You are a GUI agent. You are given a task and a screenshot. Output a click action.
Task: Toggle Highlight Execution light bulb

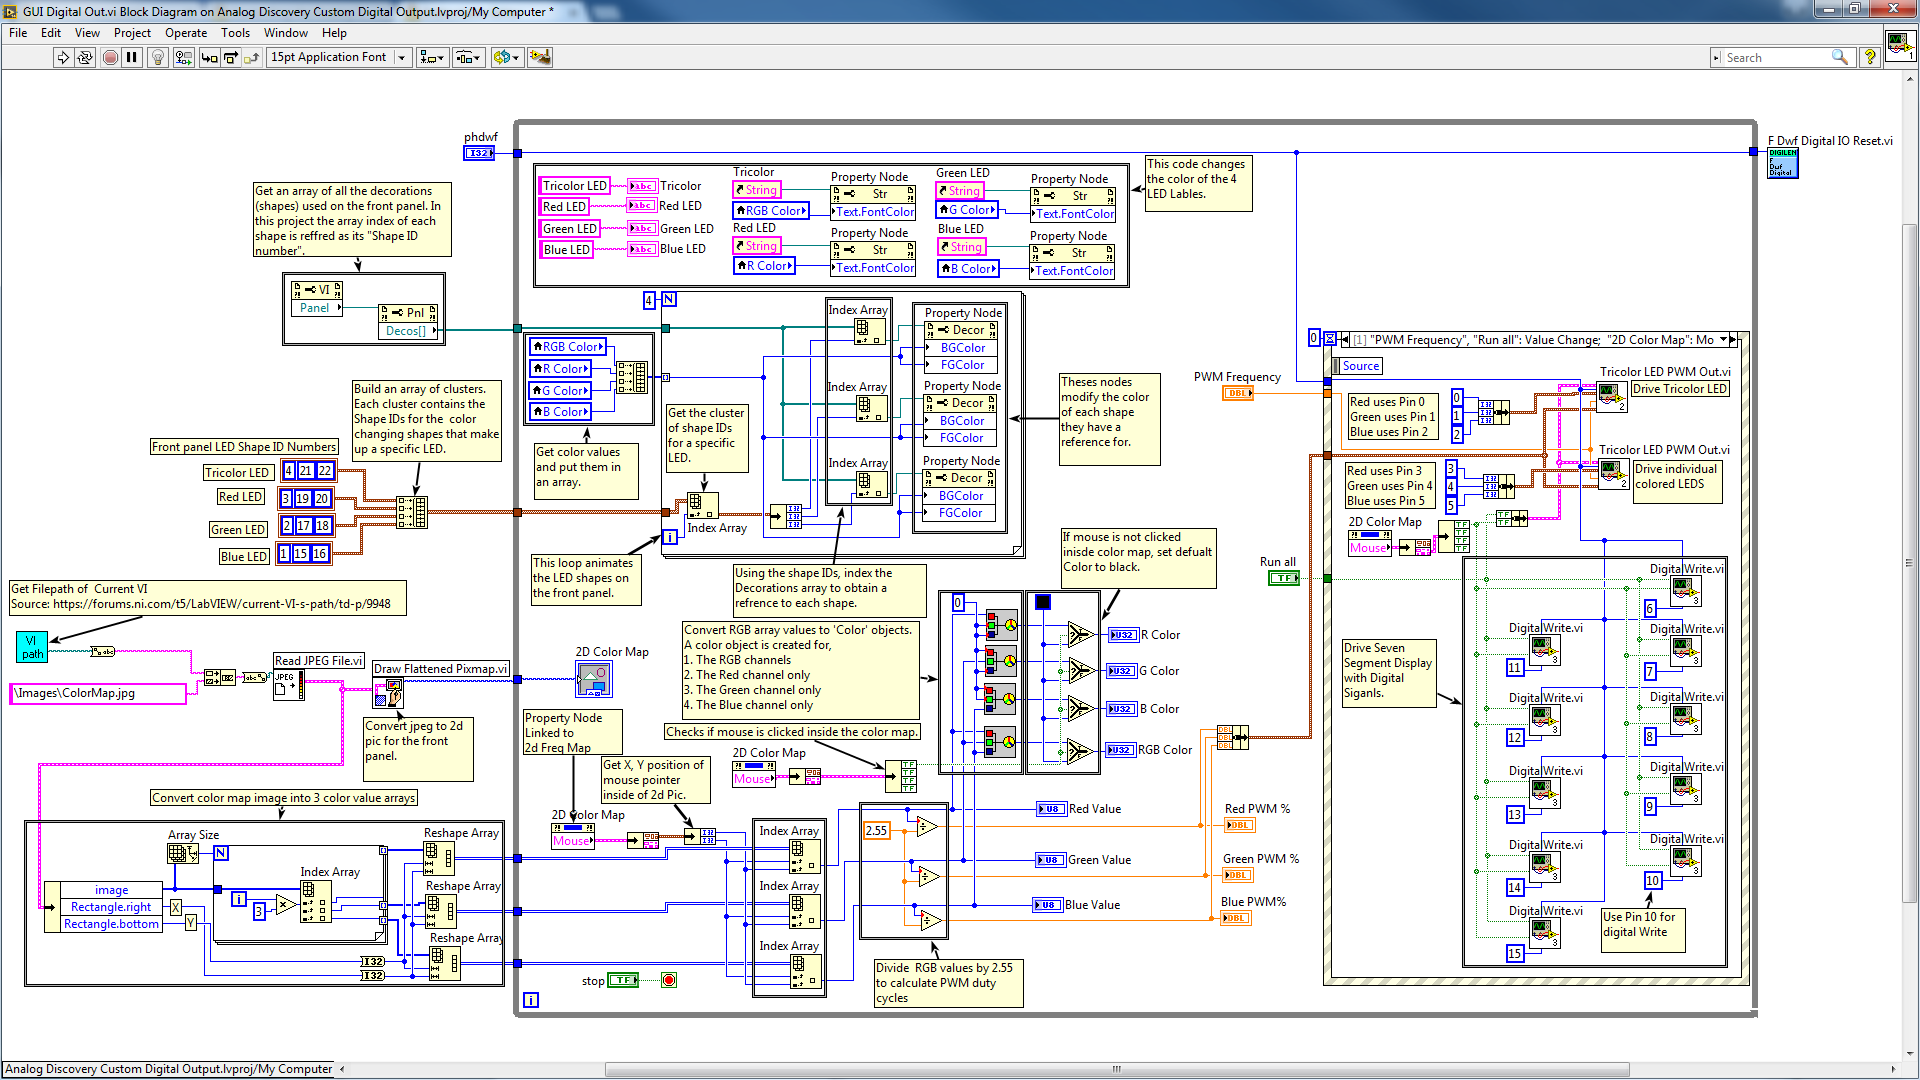(157, 58)
